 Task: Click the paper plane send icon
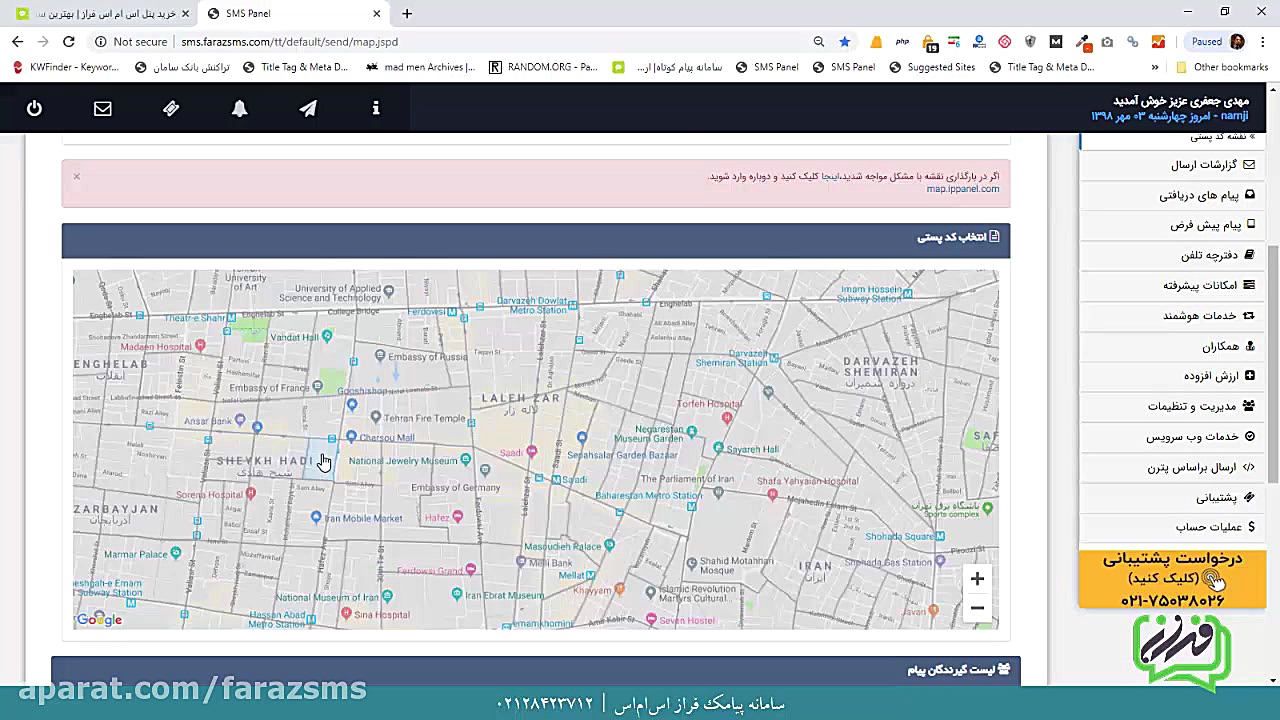(x=307, y=108)
